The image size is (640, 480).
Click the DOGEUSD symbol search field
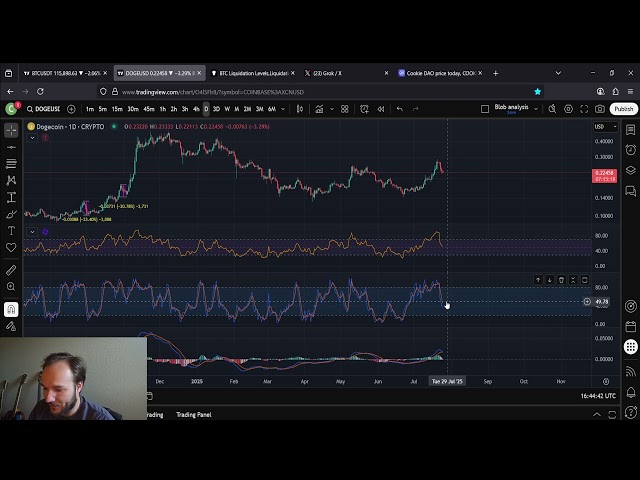[x=44, y=108]
